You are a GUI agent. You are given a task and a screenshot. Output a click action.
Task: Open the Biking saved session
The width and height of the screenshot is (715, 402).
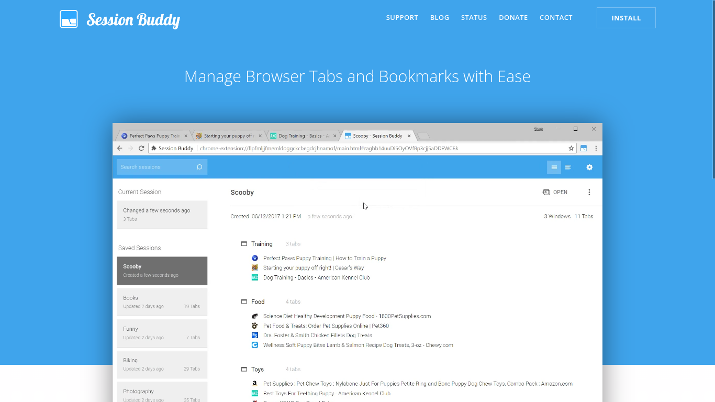coord(162,365)
